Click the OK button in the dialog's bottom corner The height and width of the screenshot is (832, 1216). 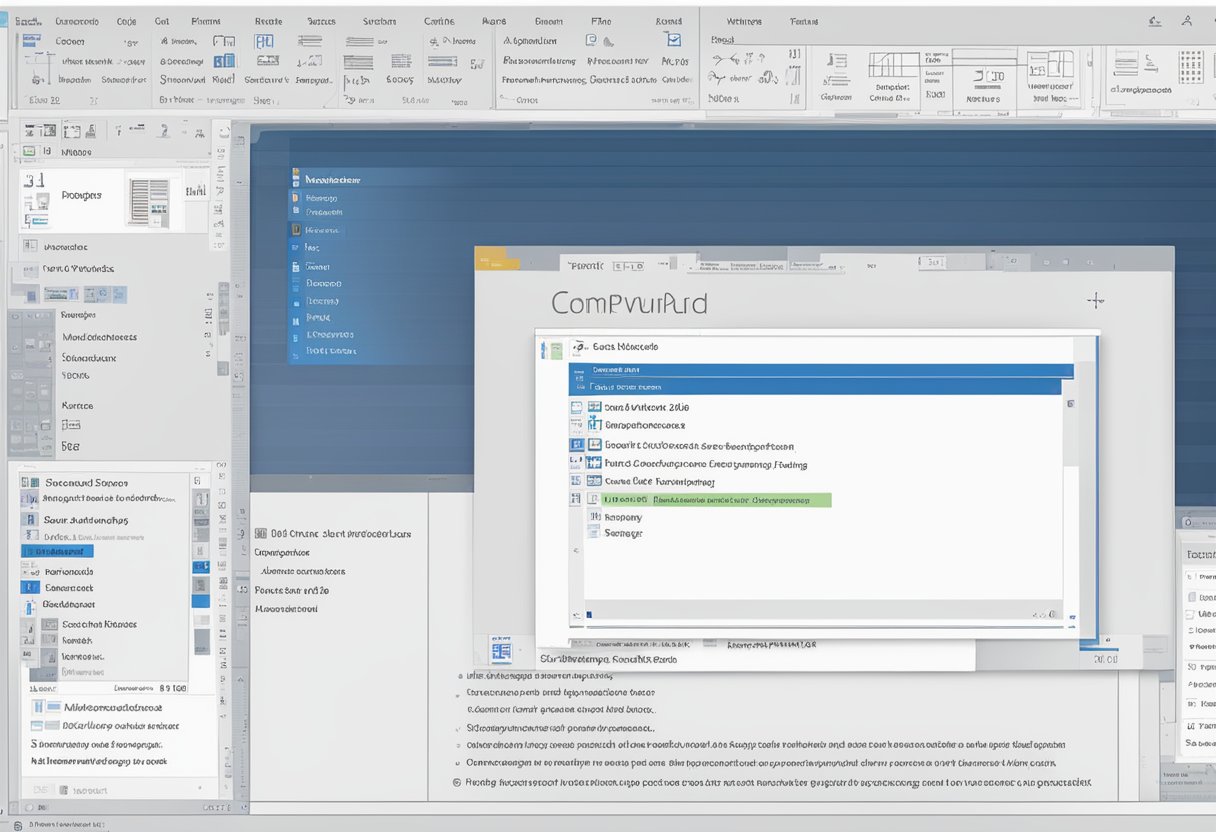click(x=1103, y=659)
